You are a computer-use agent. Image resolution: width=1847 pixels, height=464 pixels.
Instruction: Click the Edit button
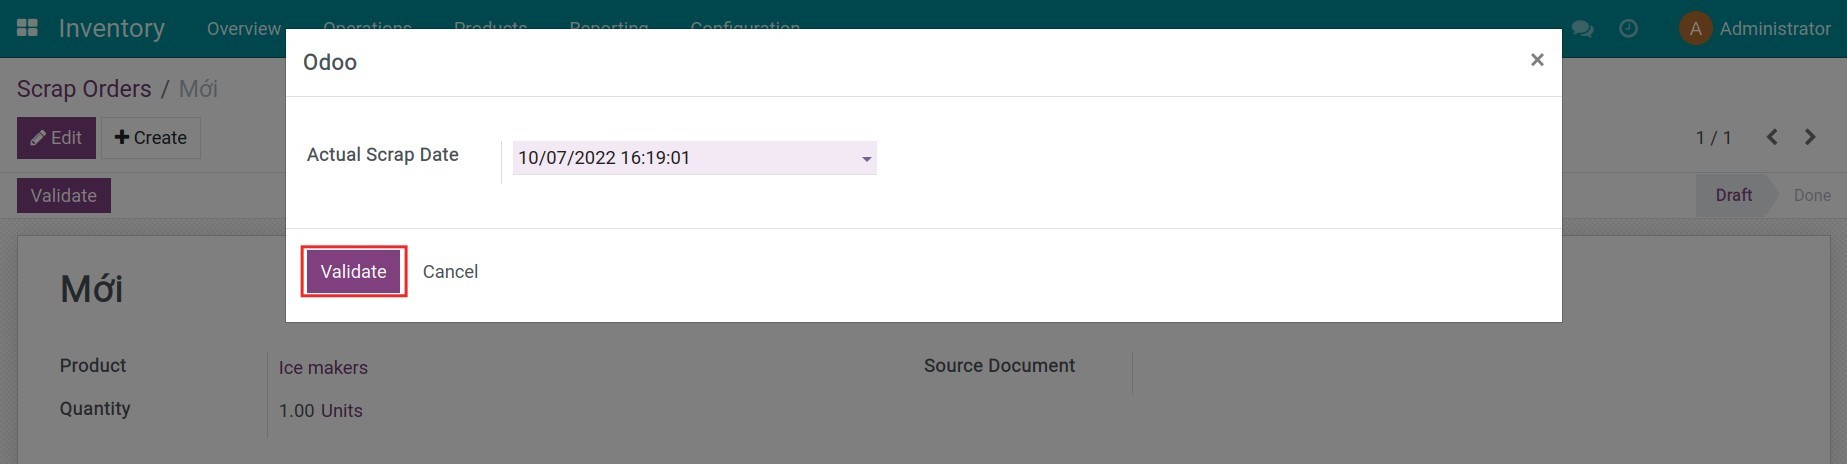point(56,138)
